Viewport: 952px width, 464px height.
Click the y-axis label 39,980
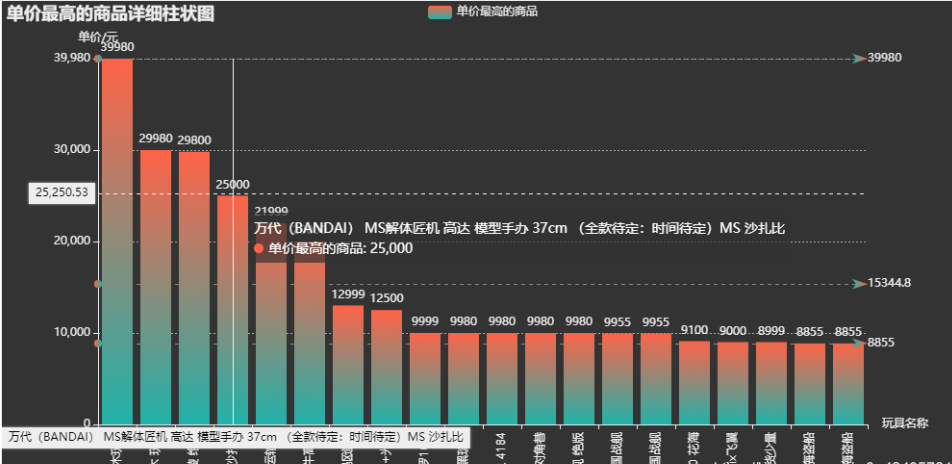click(73, 58)
